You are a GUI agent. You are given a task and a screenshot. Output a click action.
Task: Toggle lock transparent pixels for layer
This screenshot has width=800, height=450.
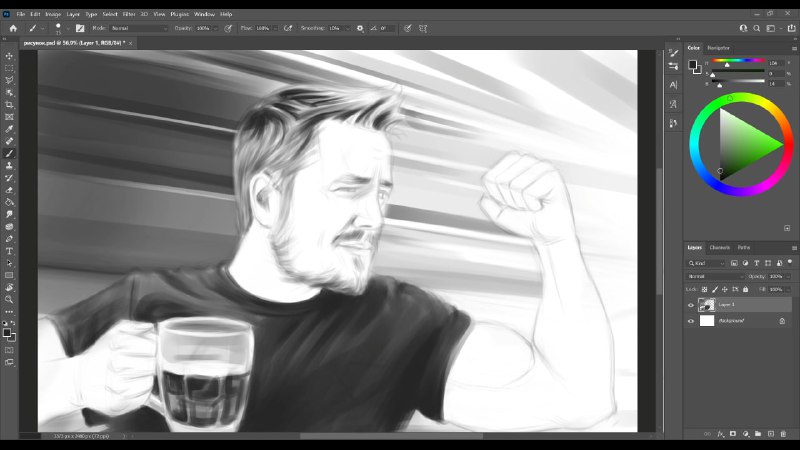coord(704,289)
